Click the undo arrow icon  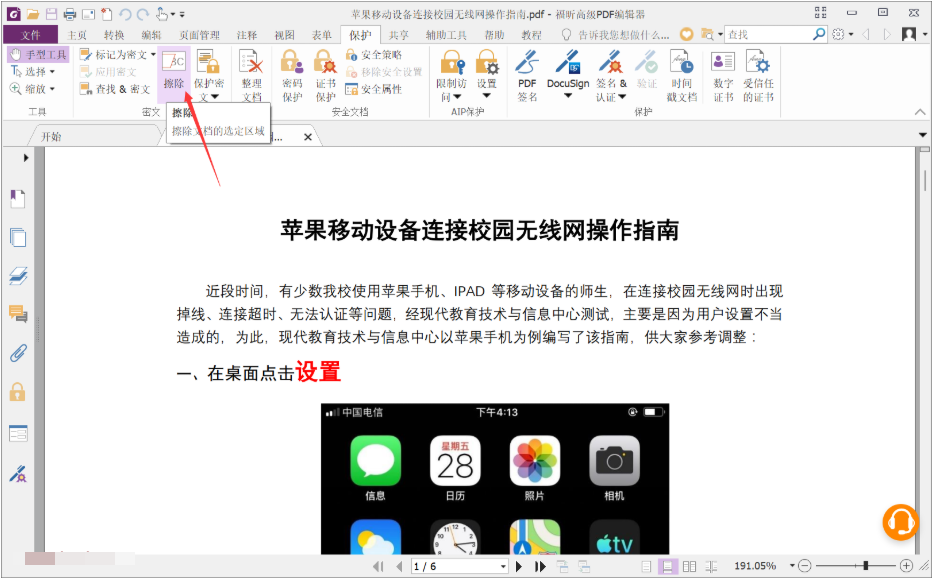[125, 14]
